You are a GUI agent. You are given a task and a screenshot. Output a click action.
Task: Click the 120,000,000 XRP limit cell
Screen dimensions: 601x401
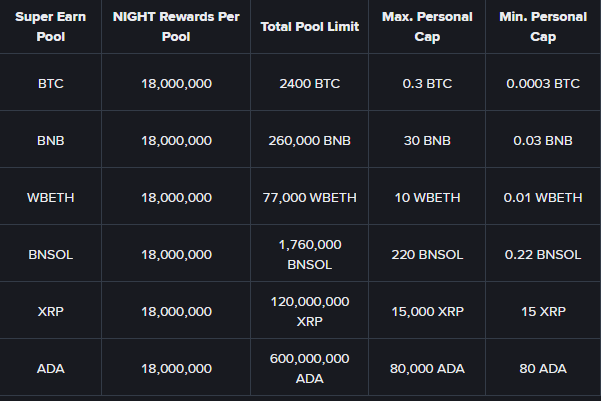[x=309, y=311]
